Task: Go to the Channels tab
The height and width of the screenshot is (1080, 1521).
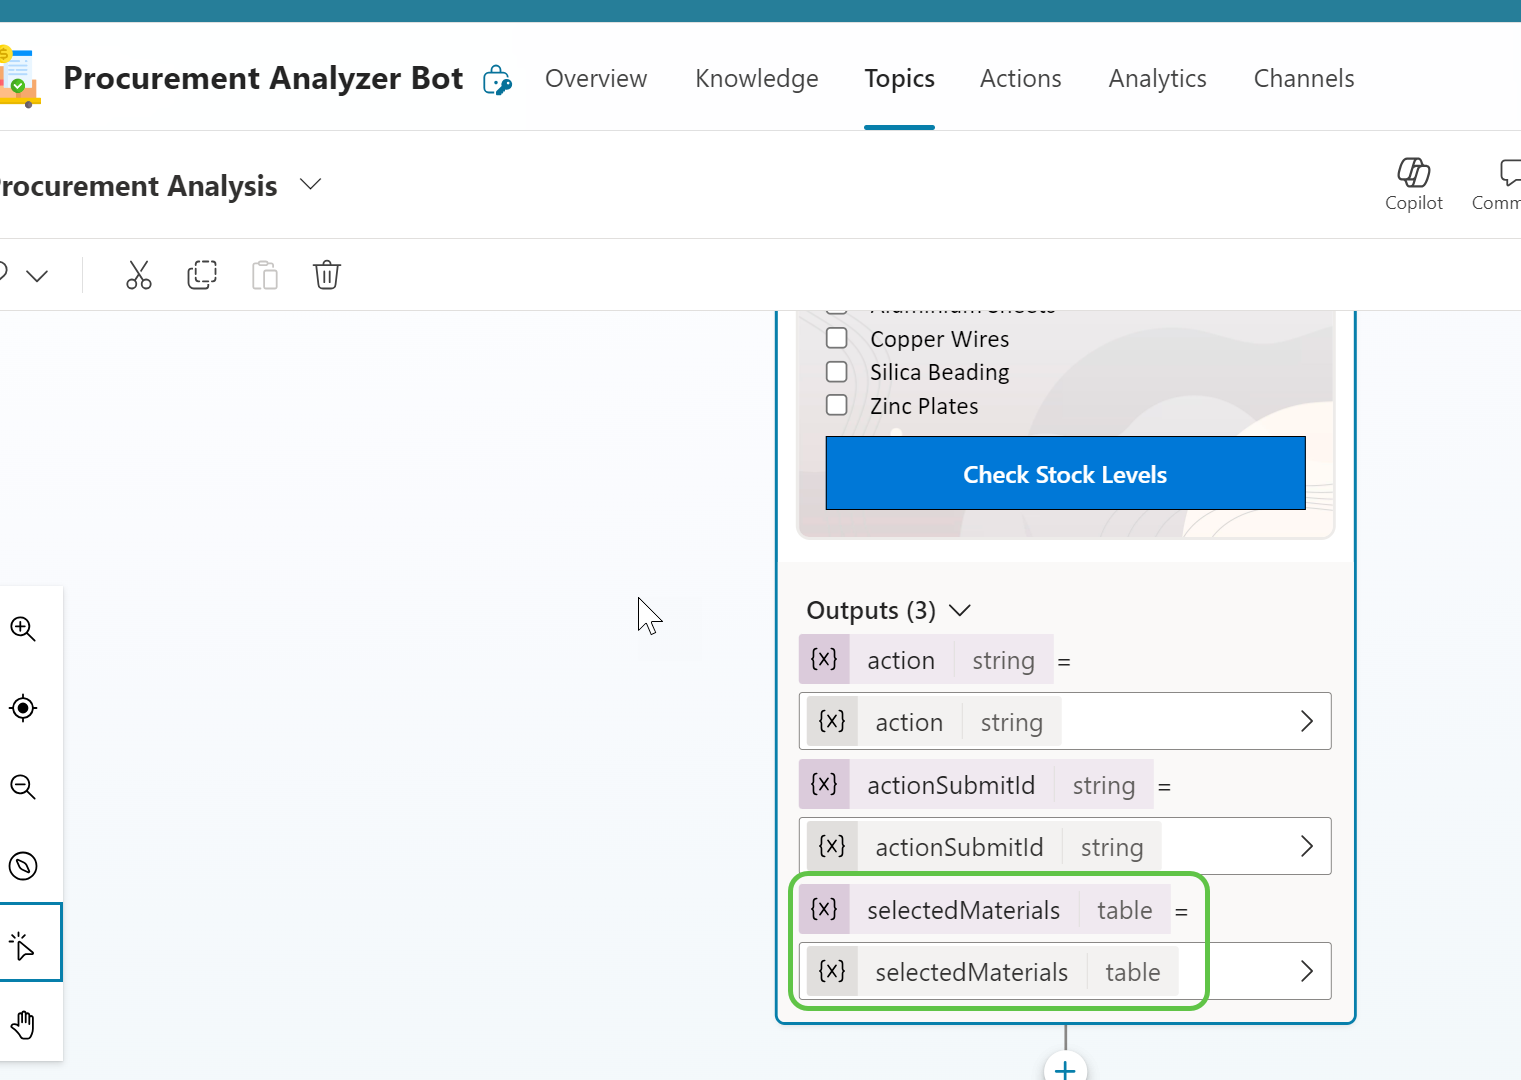Action: click(x=1303, y=79)
